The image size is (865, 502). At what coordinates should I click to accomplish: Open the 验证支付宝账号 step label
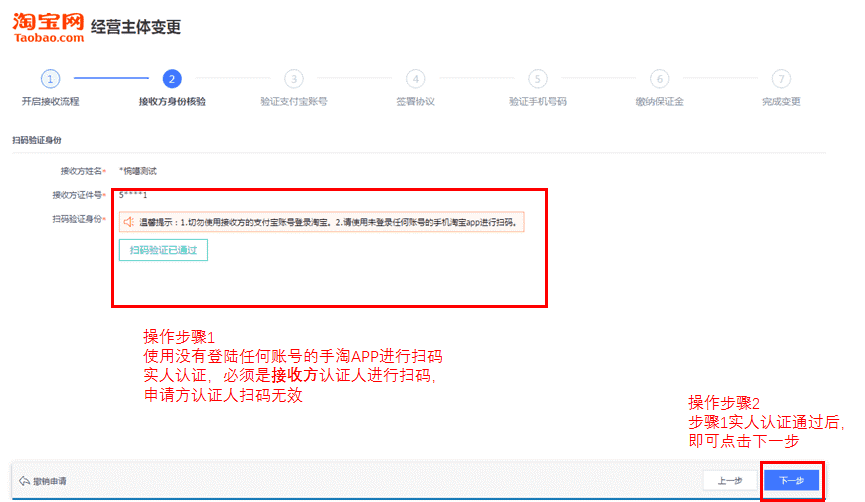[293, 102]
